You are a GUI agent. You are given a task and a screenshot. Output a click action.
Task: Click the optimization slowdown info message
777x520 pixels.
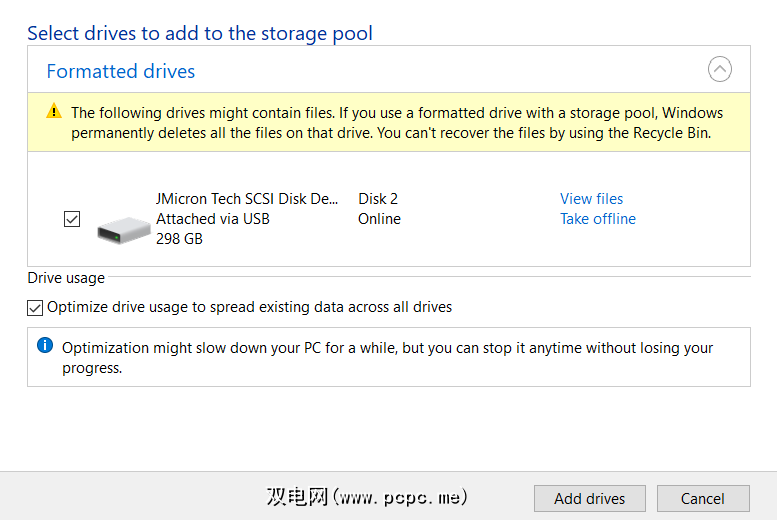pos(388,357)
